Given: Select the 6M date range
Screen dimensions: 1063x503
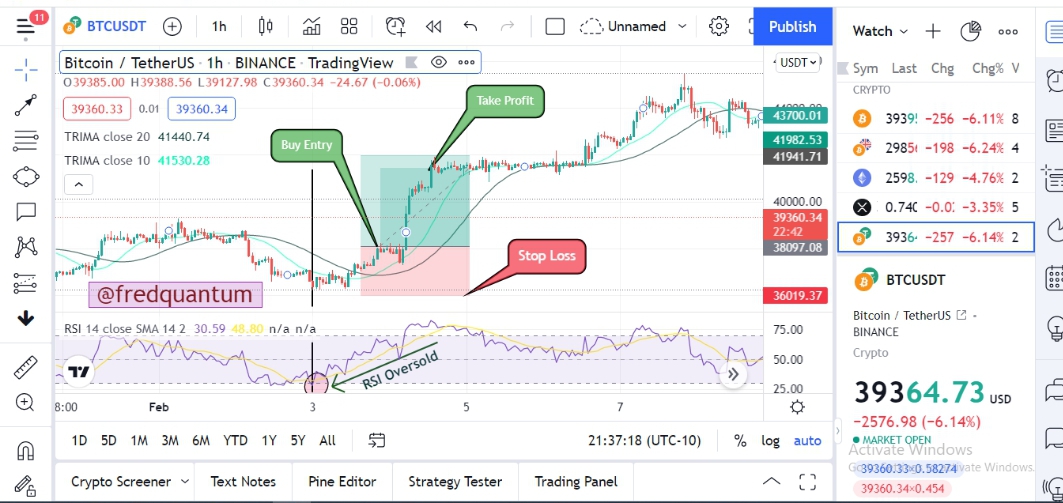Looking at the screenshot, I should (201, 441).
